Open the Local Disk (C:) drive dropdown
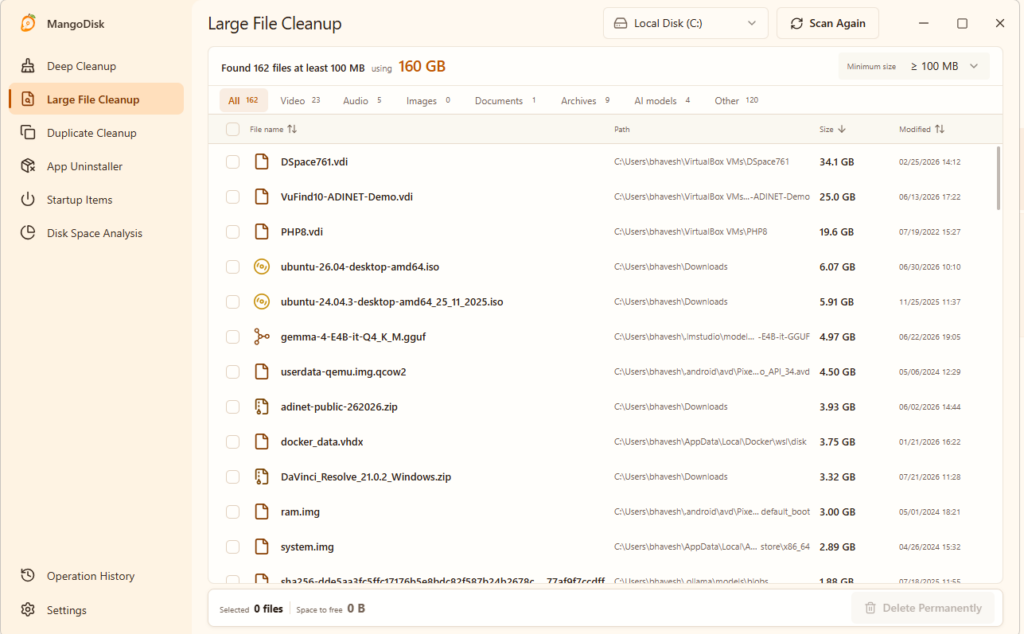Screen dimensions: 1024x634 click(x=685, y=23)
